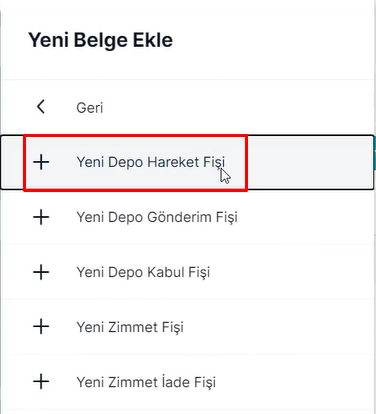Screen dimensions: 376x414
Task: Click empty space right of Yeni Depo Kabul Fişi
Action: click(292, 272)
